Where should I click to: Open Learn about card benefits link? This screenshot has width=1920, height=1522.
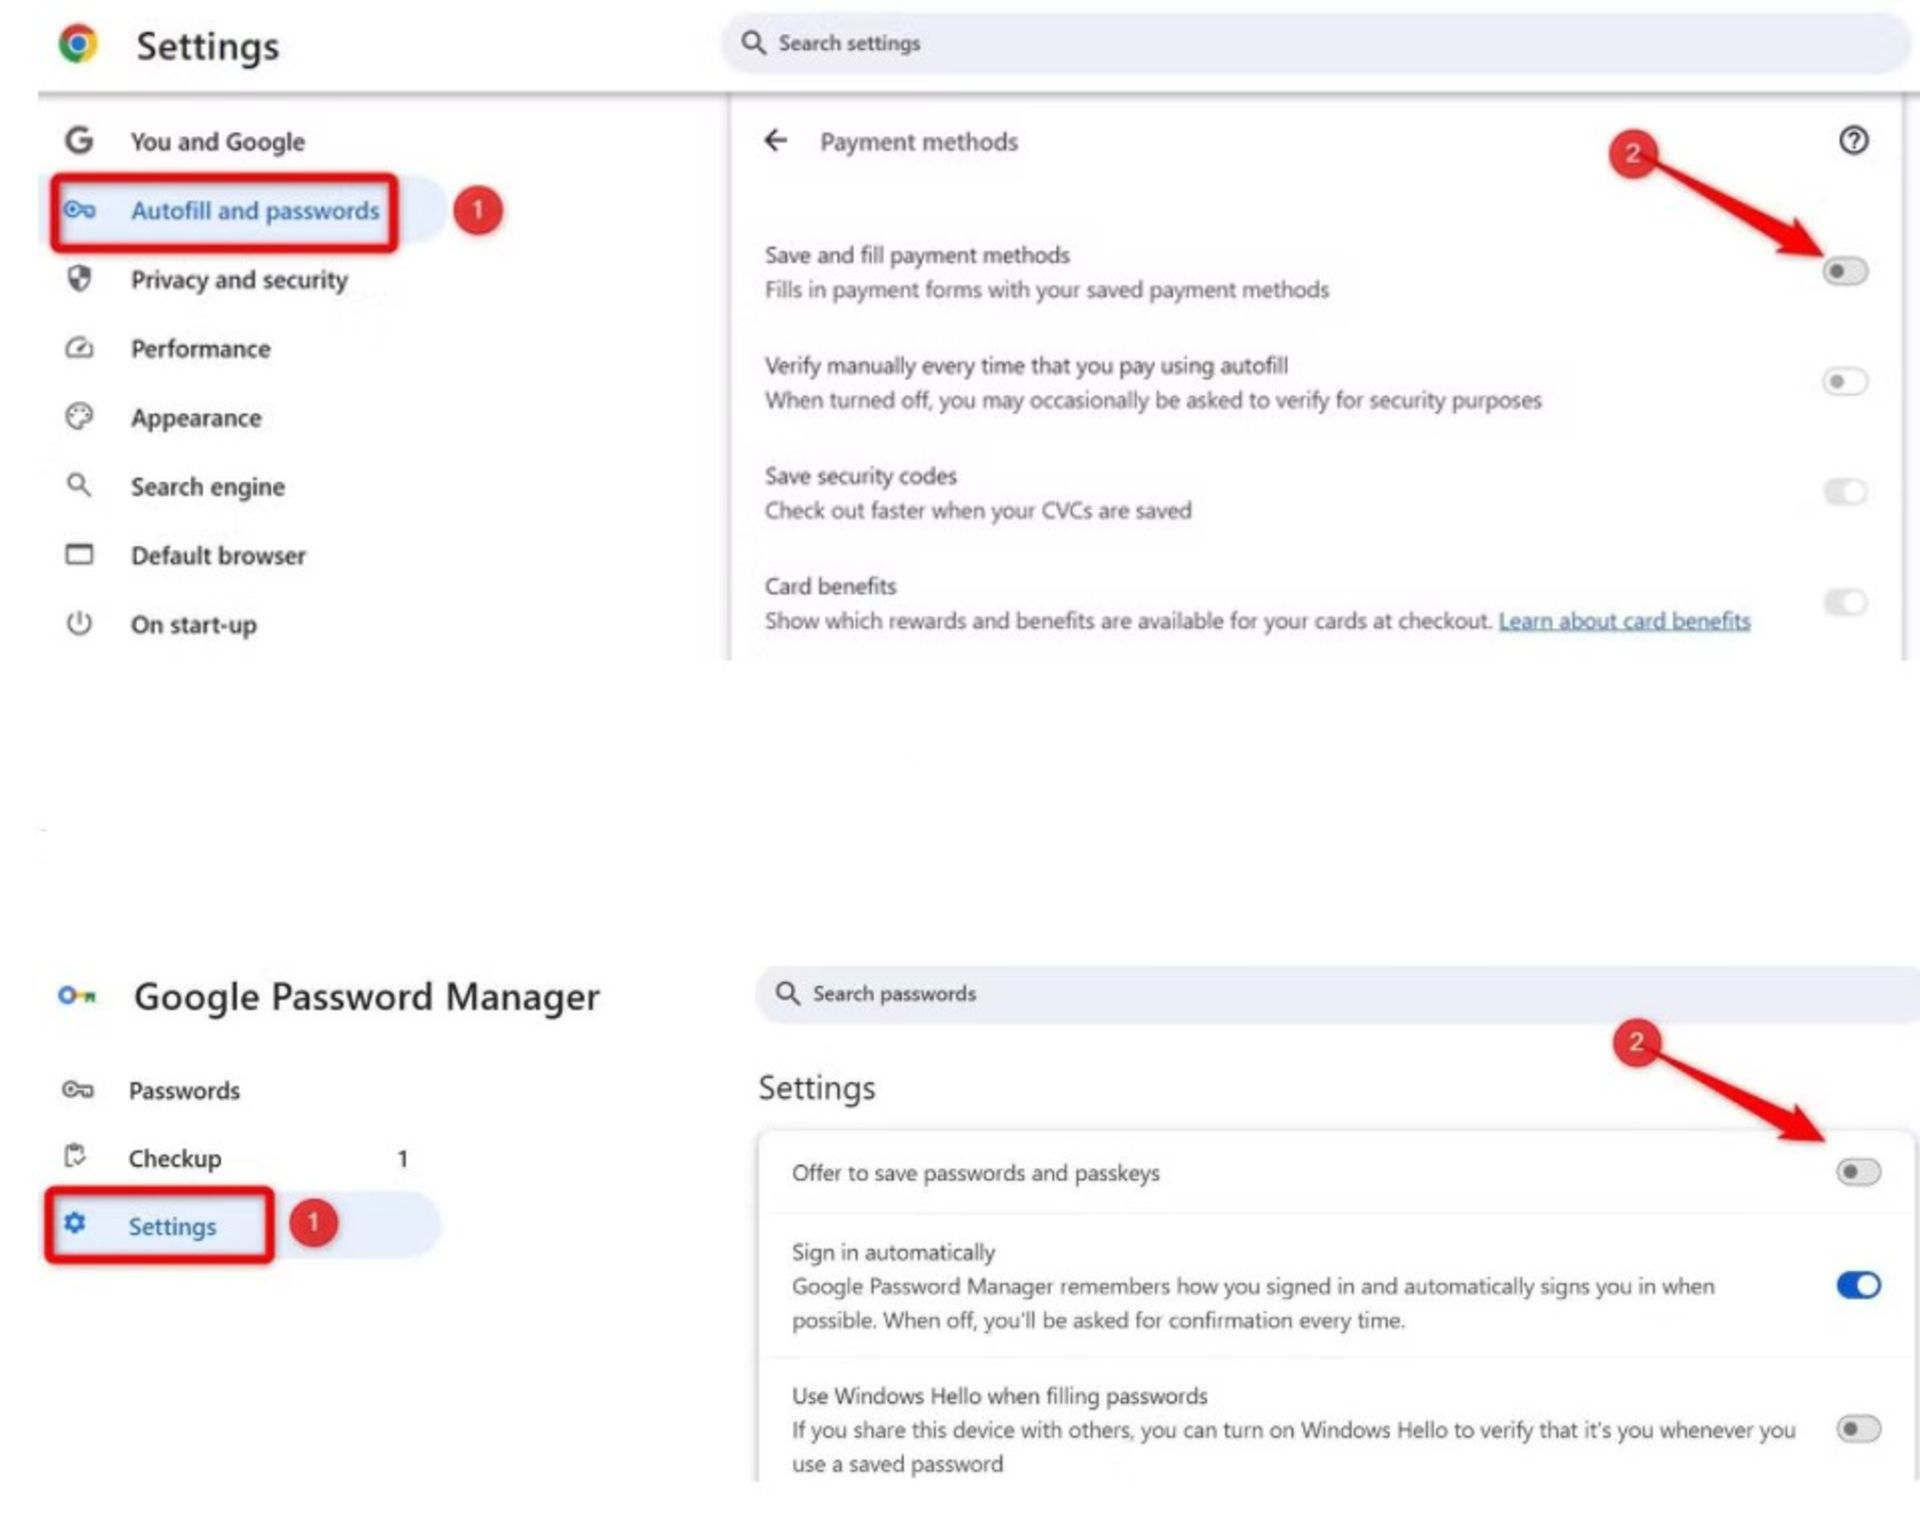(1624, 621)
